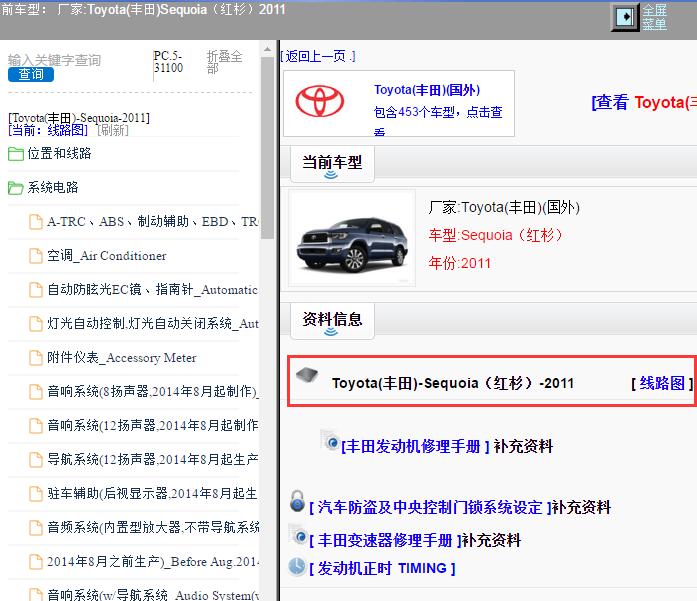697x601 pixels.
Task: Open 音响系统(8扬声器 document
Action: click(x=153, y=391)
